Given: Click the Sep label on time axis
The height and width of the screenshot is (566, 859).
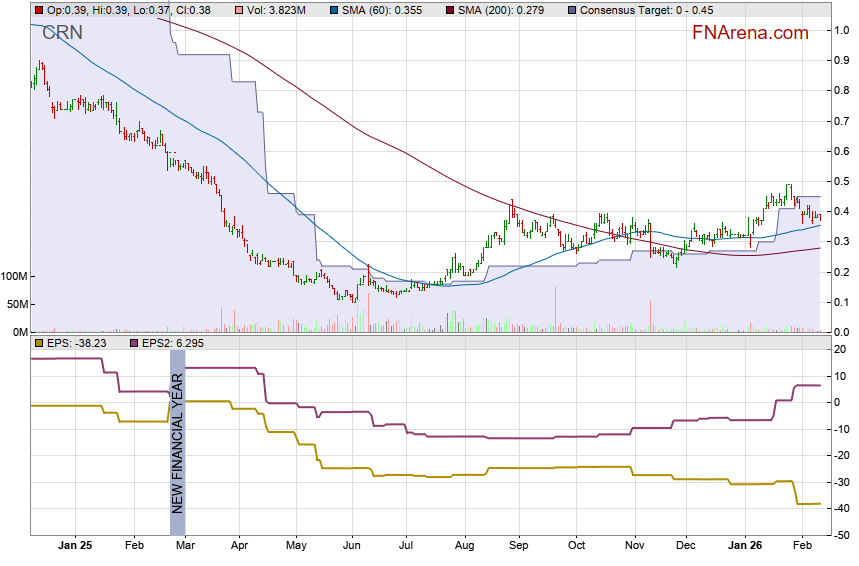Looking at the screenshot, I should click(518, 547).
